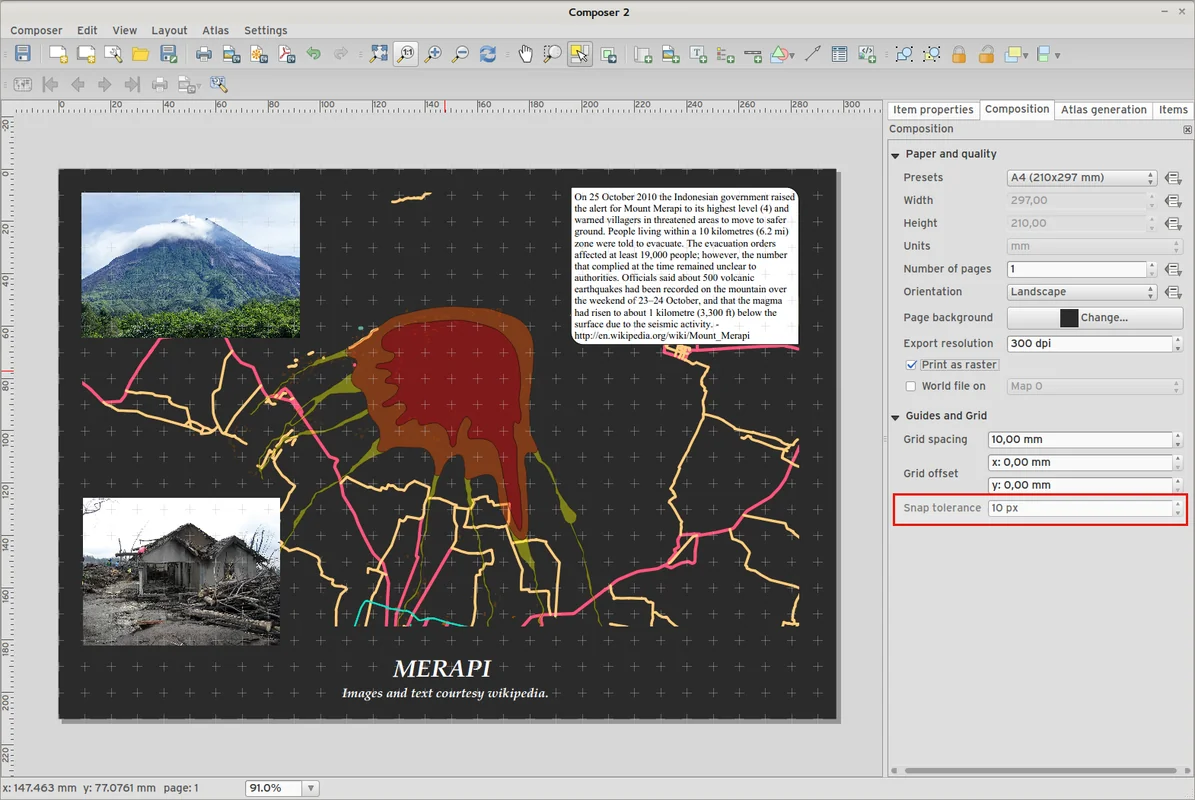Click the Zoom full icon
Screen dimensions: 1195x800
tap(378, 54)
